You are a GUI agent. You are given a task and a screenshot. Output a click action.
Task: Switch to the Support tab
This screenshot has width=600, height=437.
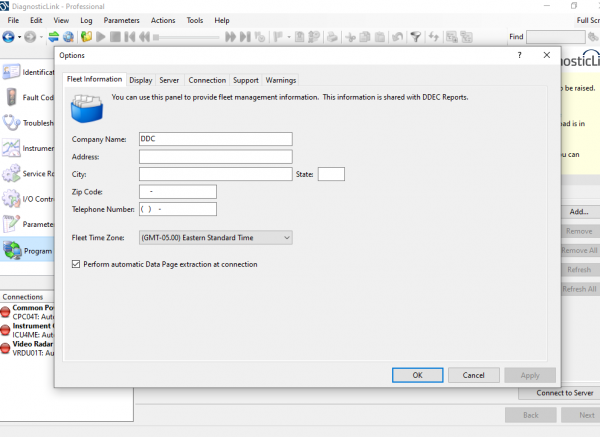pyautogui.click(x=246, y=80)
